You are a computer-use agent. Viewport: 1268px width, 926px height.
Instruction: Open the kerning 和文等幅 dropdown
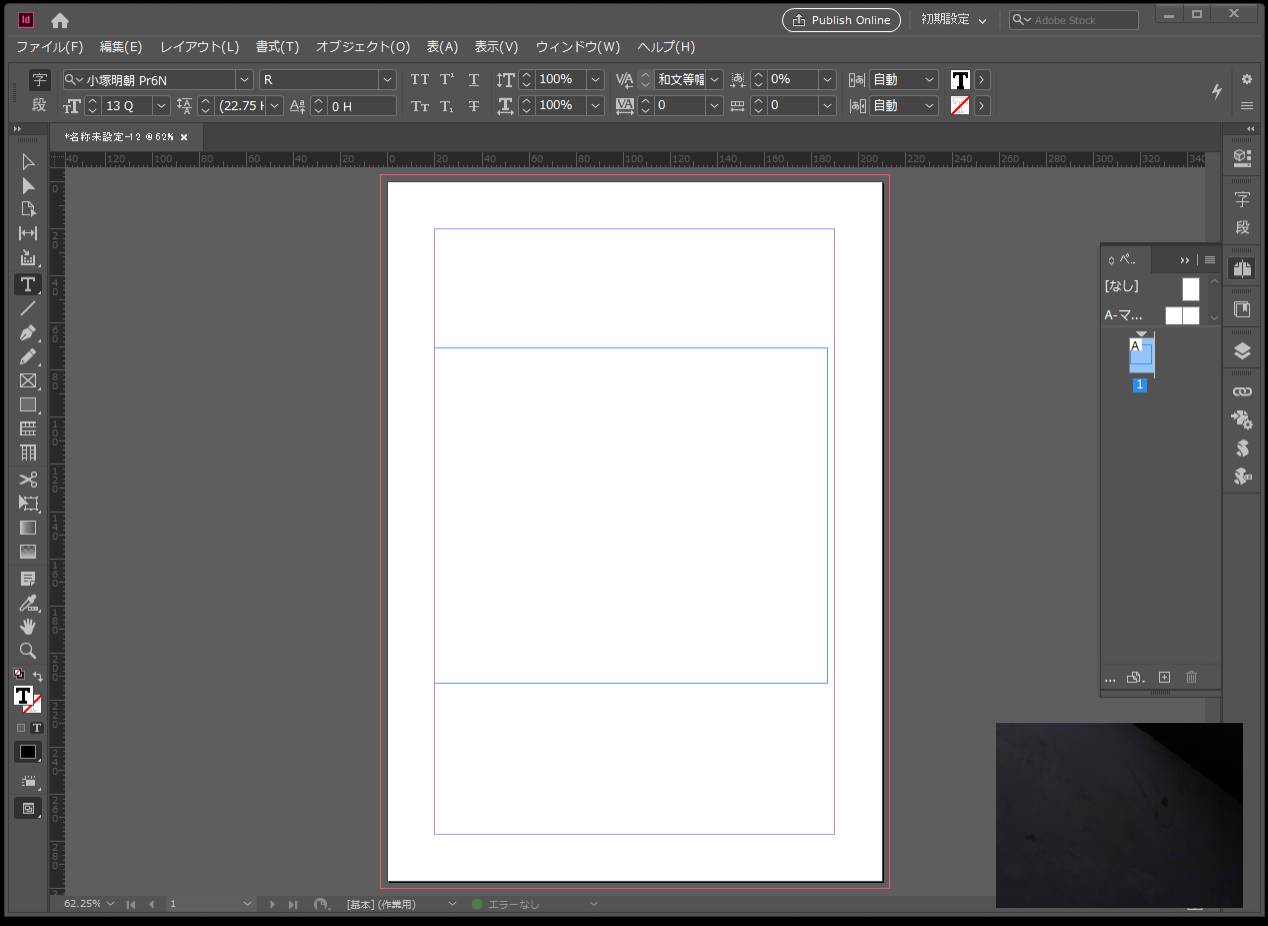tap(714, 79)
